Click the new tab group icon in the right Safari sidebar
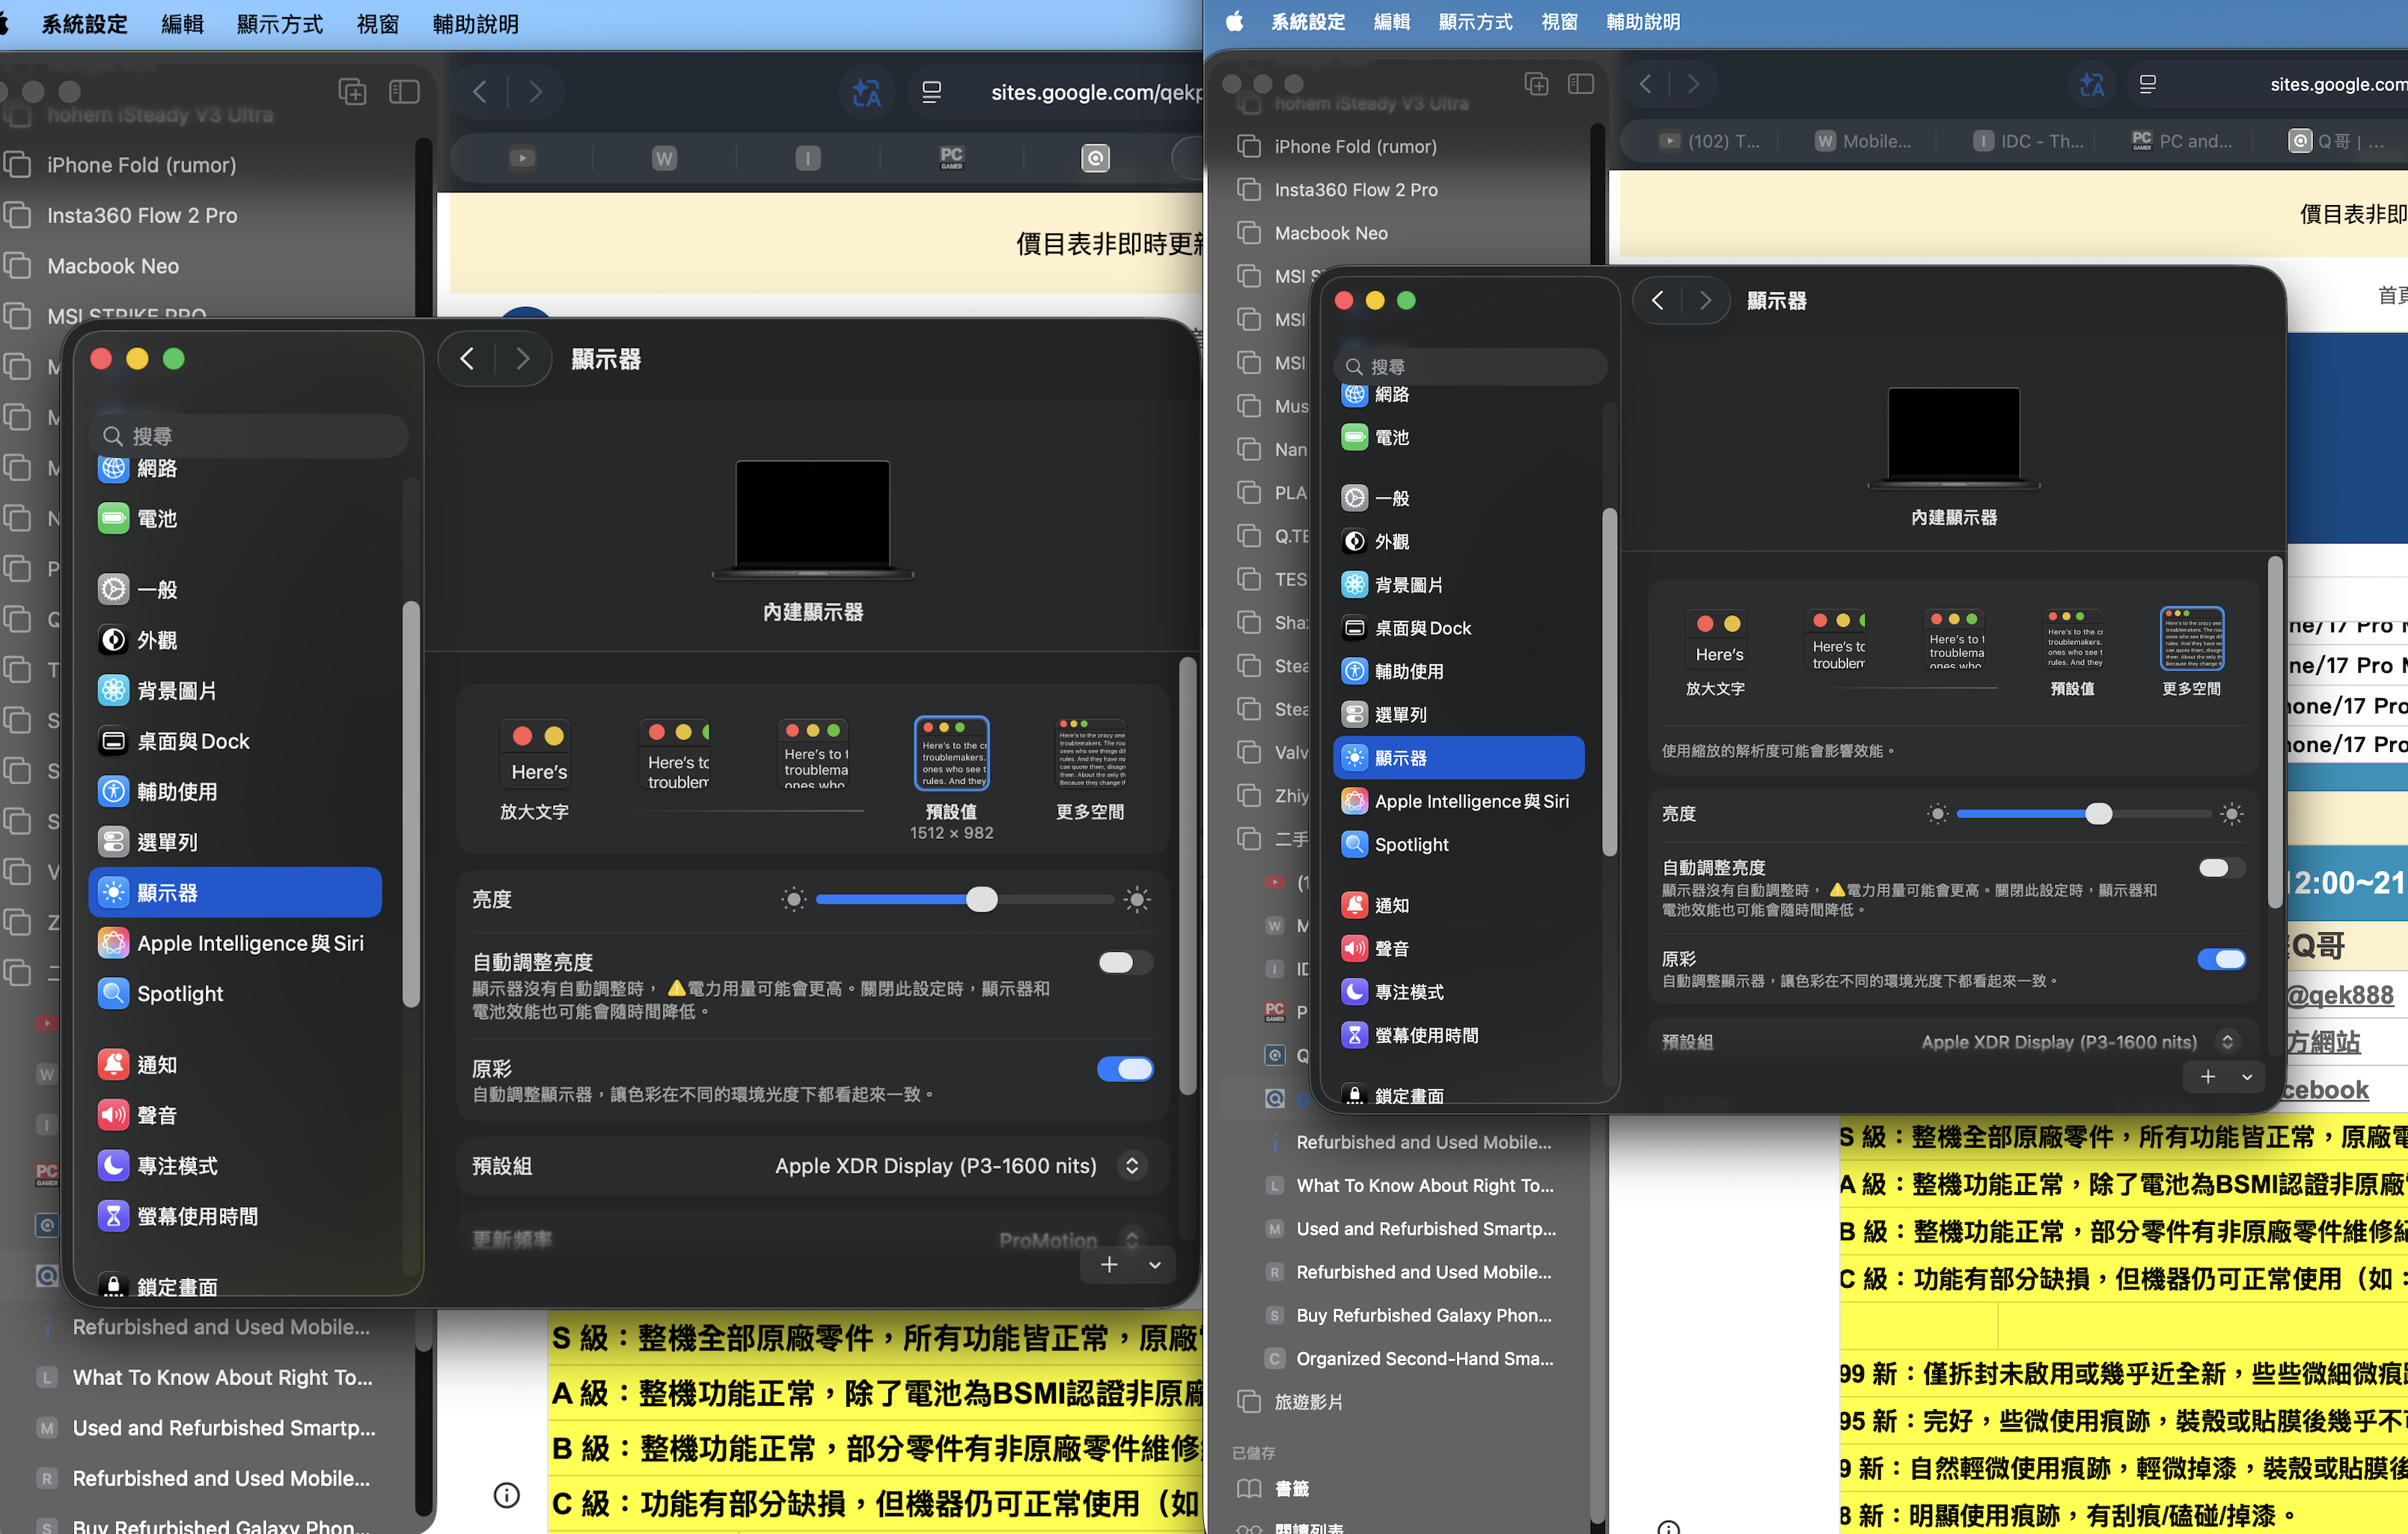 tap(1536, 84)
